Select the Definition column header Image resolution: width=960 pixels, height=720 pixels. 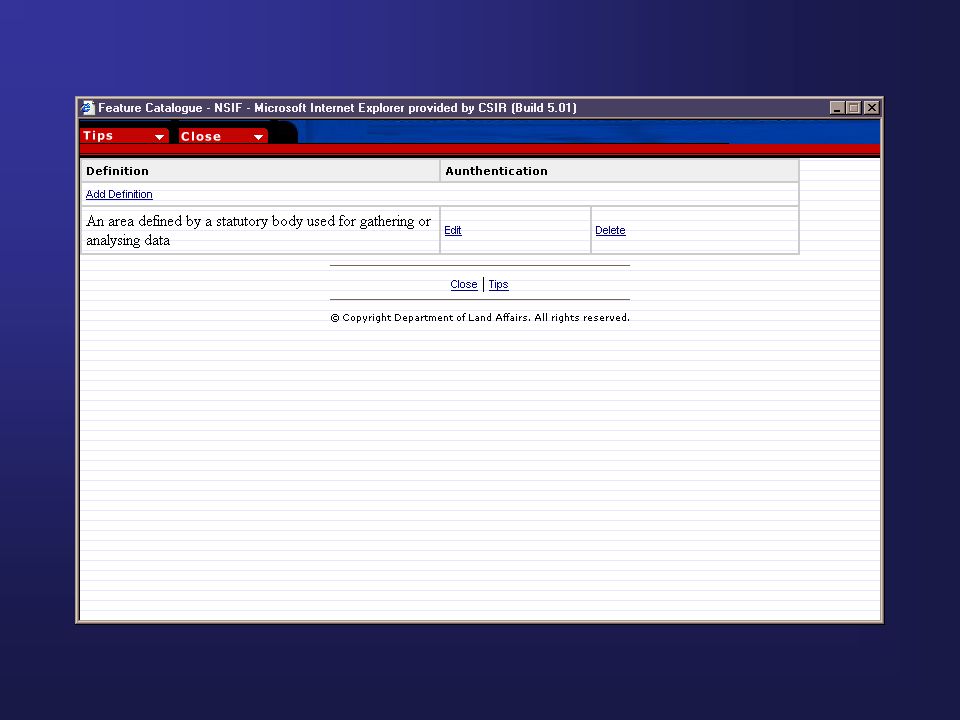260,171
